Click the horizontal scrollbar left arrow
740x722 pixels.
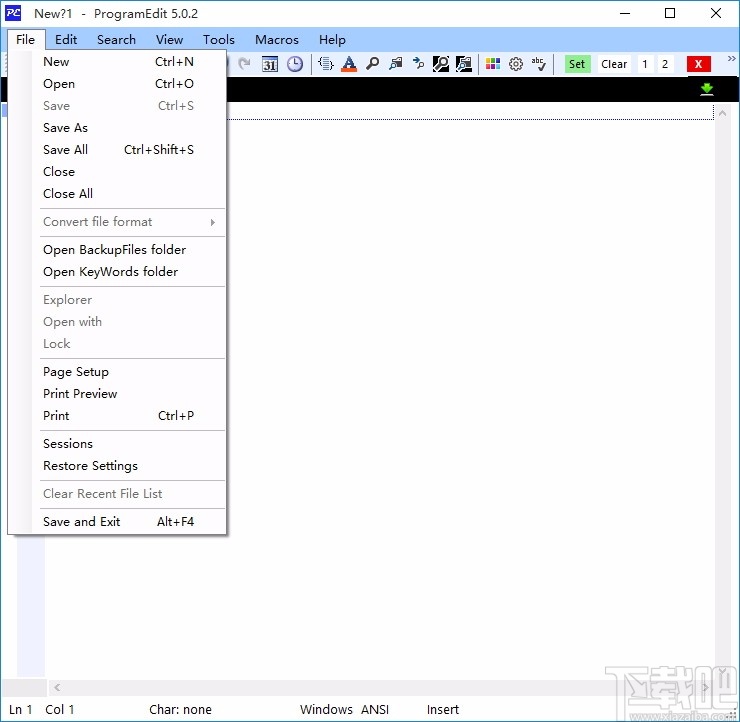tap(57, 688)
